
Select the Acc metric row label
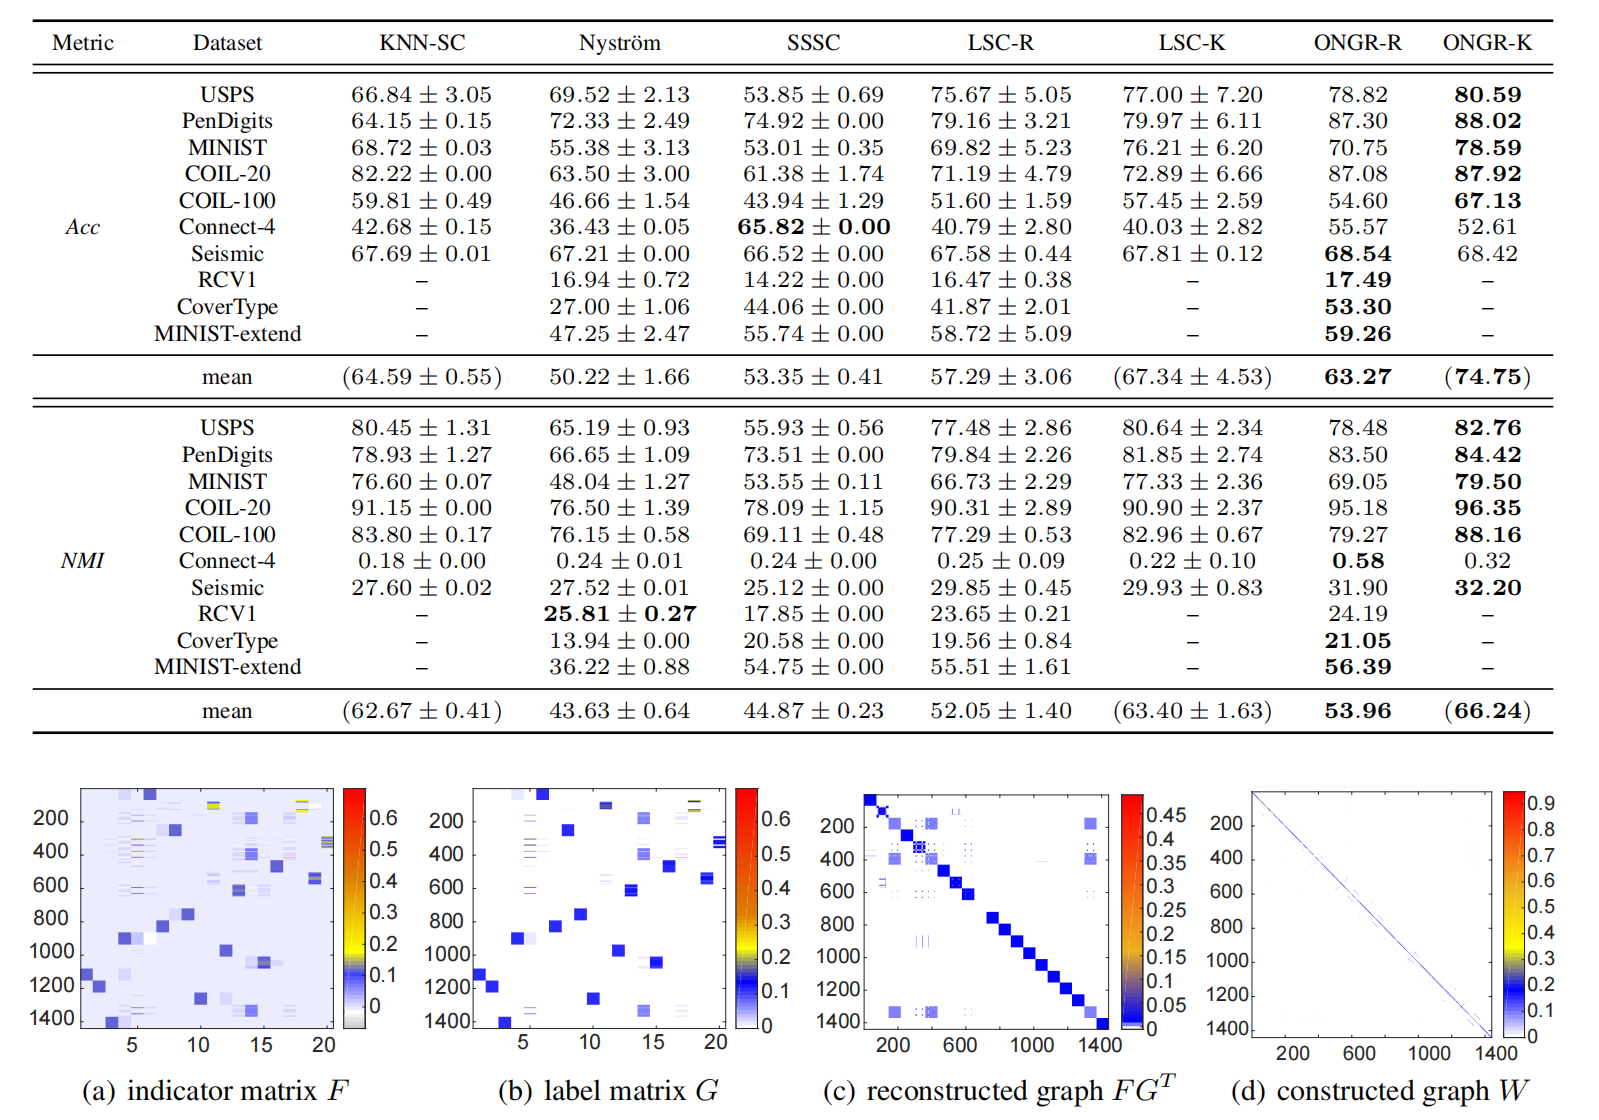point(82,227)
